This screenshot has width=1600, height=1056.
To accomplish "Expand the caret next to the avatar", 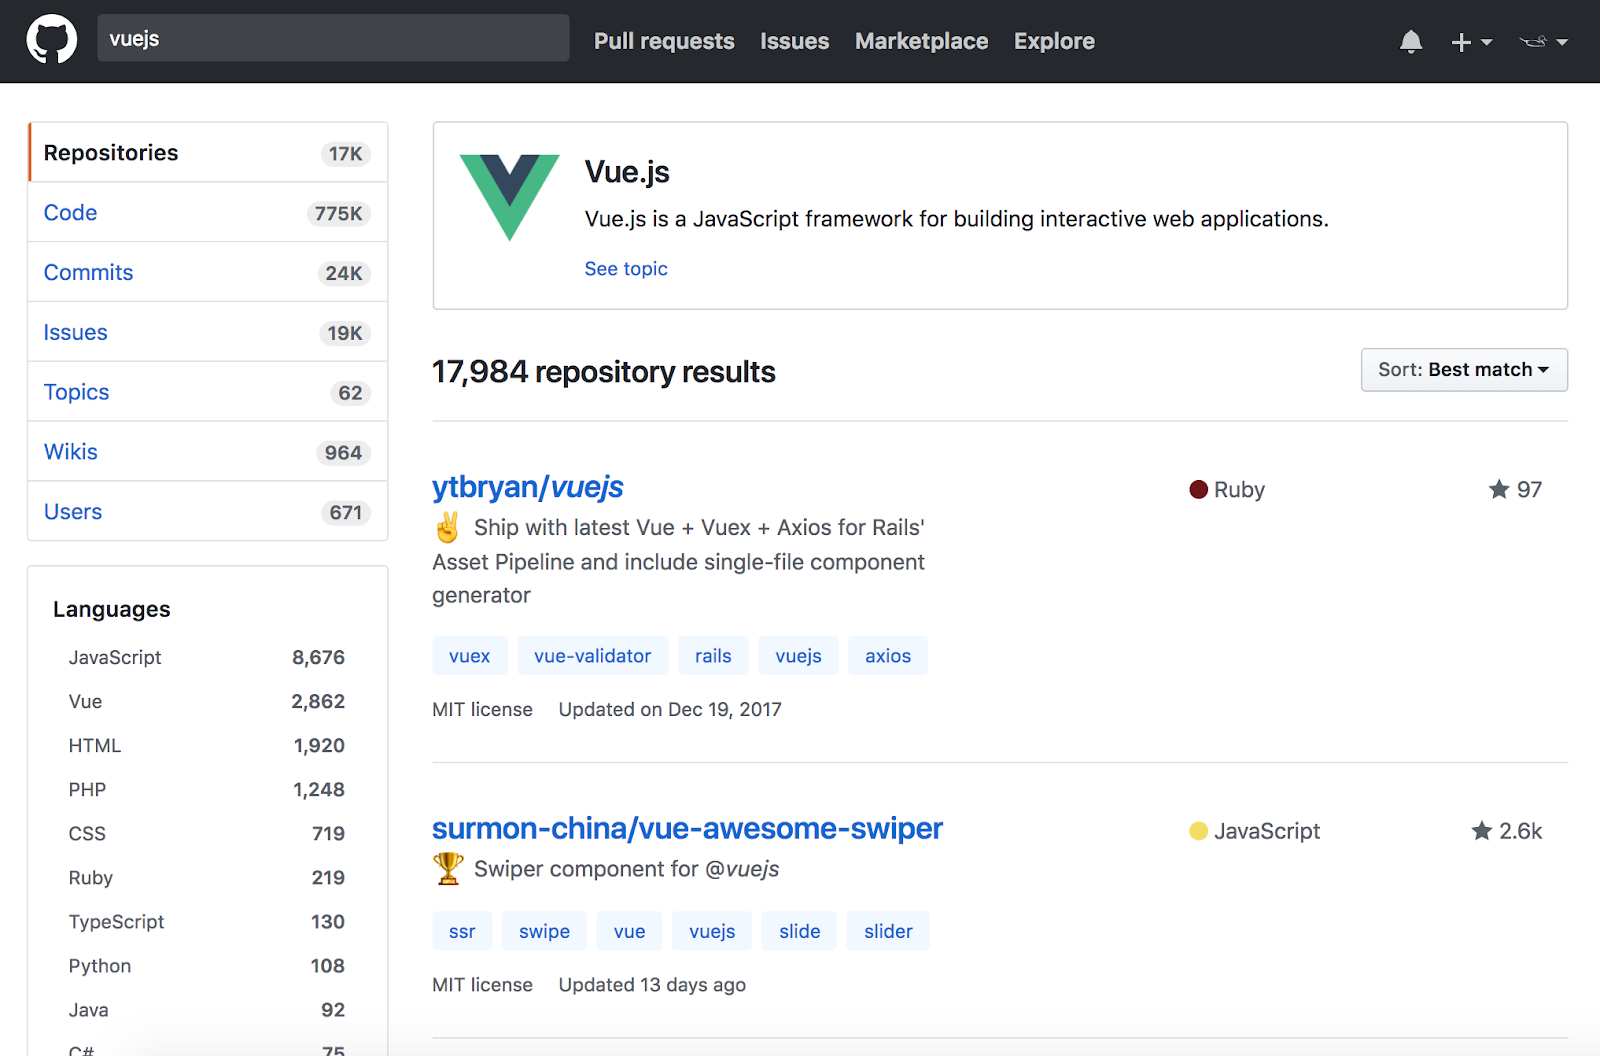I will (x=1562, y=42).
